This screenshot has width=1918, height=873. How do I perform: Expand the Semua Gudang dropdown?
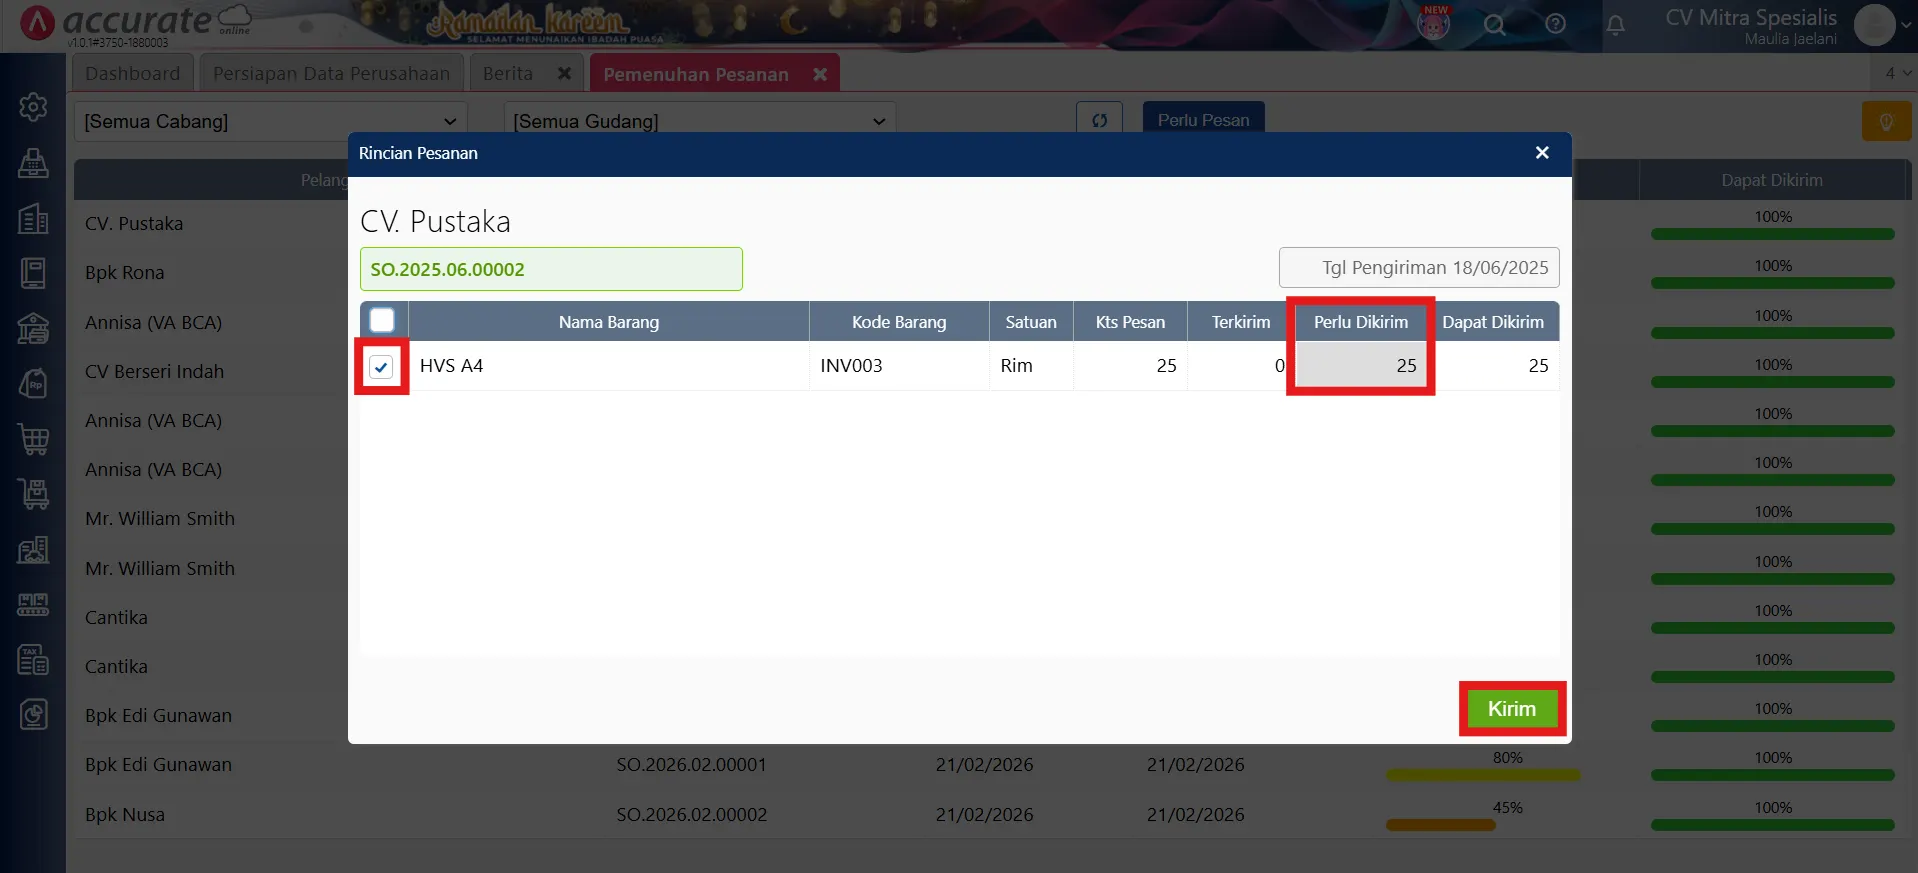coord(699,121)
